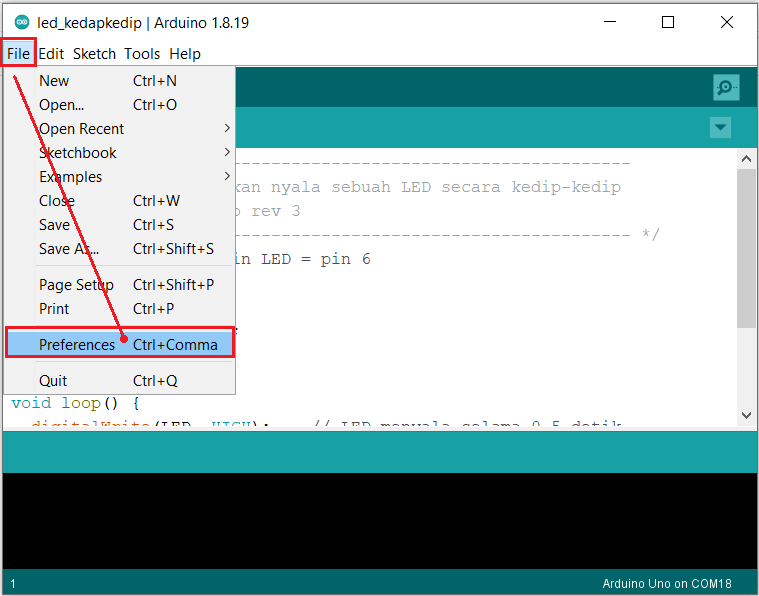Select Close in the File menu
This screenshot has width=759, height=596.
pyautogui.click(x=120, y=200)
